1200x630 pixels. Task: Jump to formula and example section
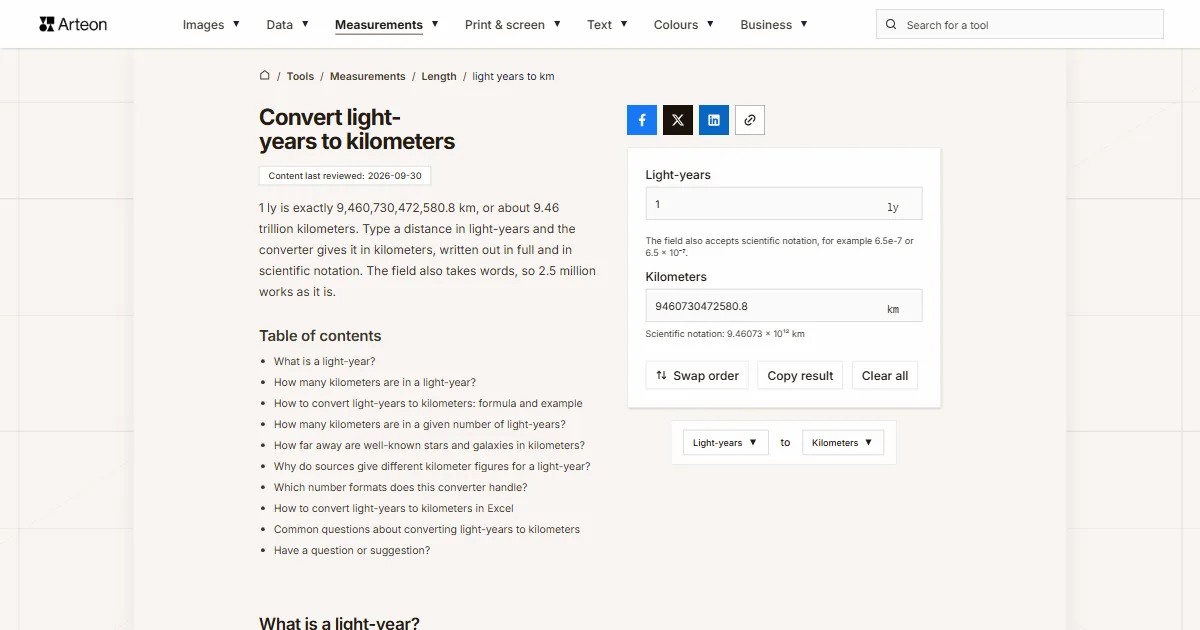(428, 403)
